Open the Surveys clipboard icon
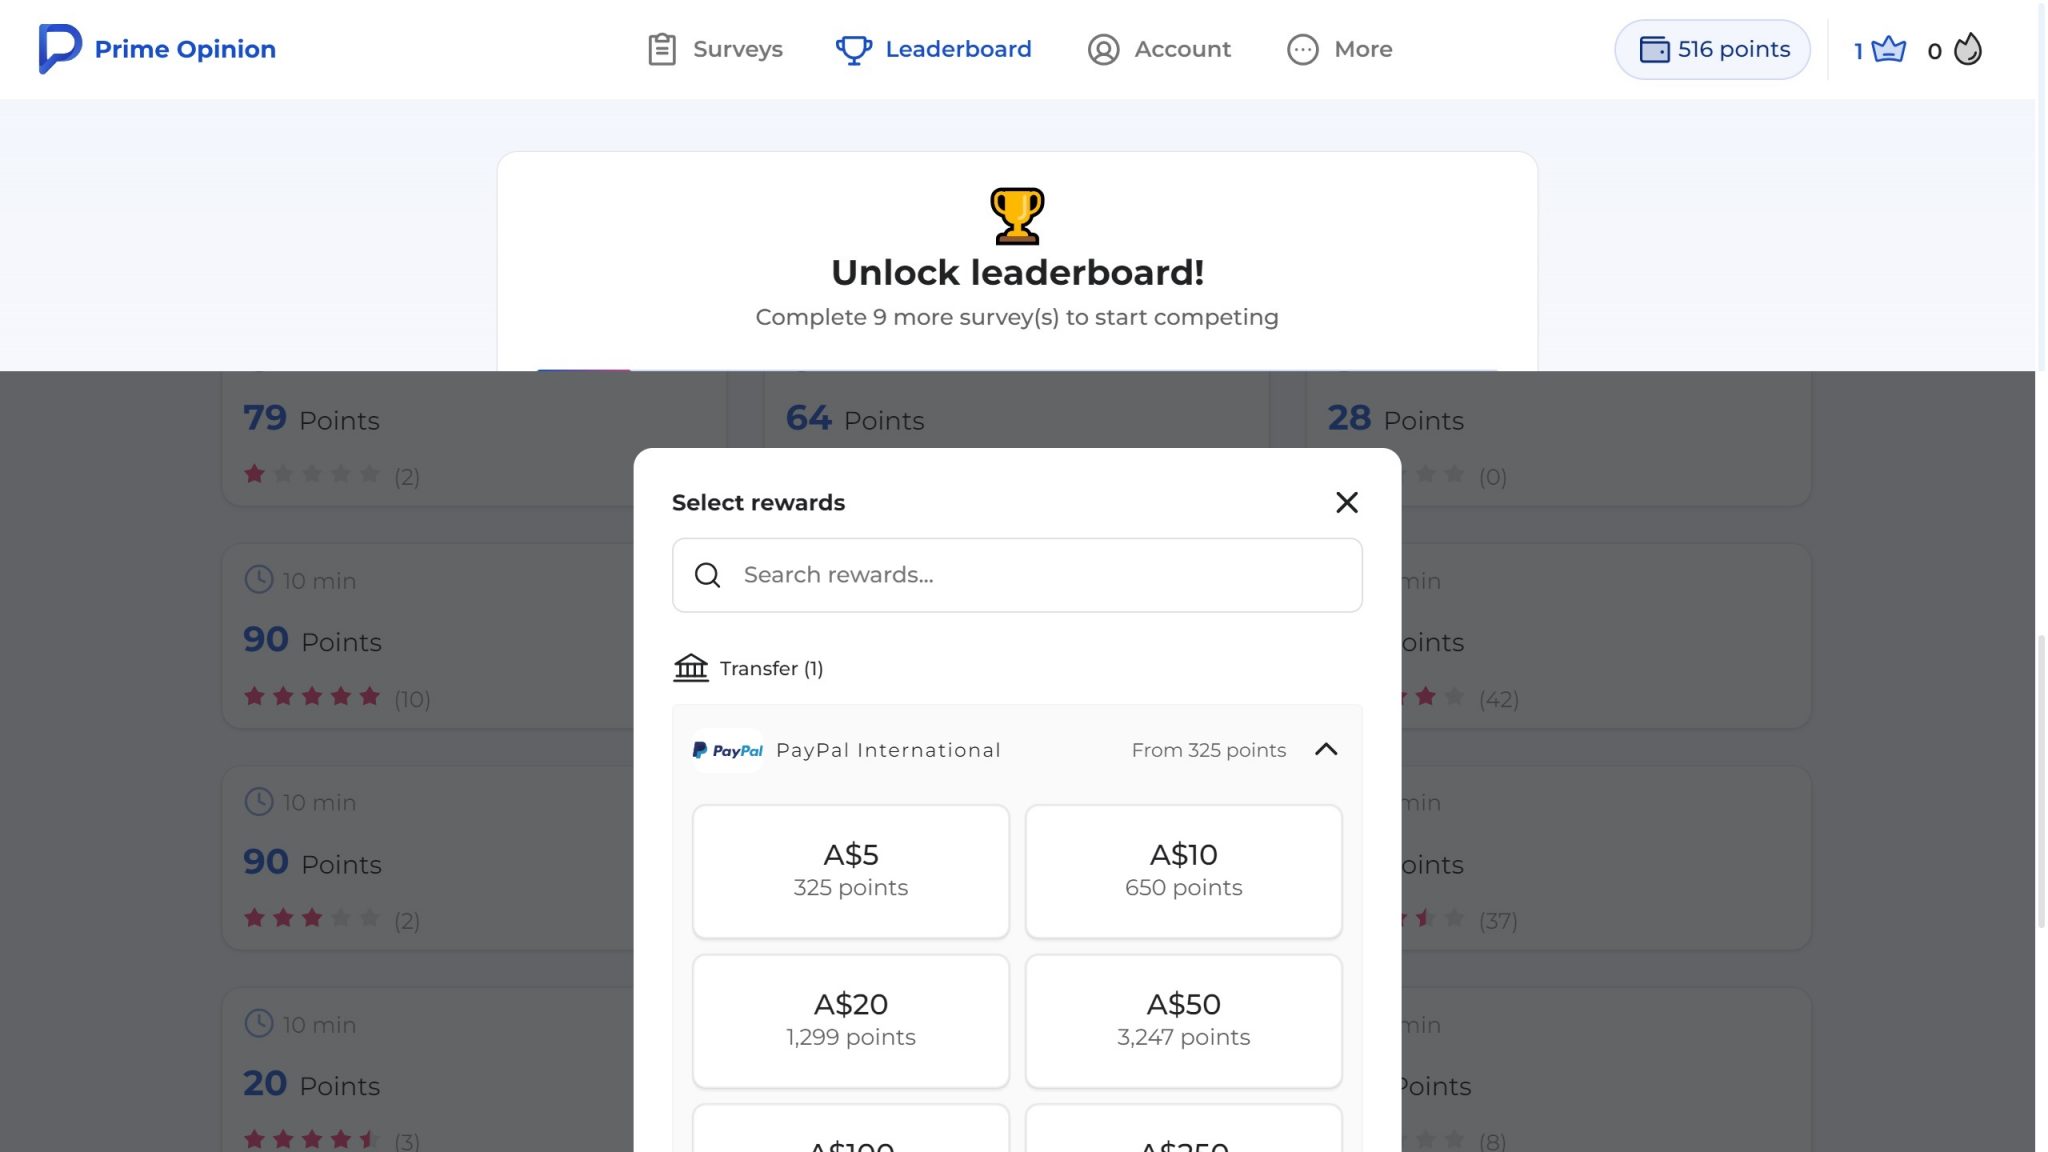 pyautogui.click(x=661, y=48)
